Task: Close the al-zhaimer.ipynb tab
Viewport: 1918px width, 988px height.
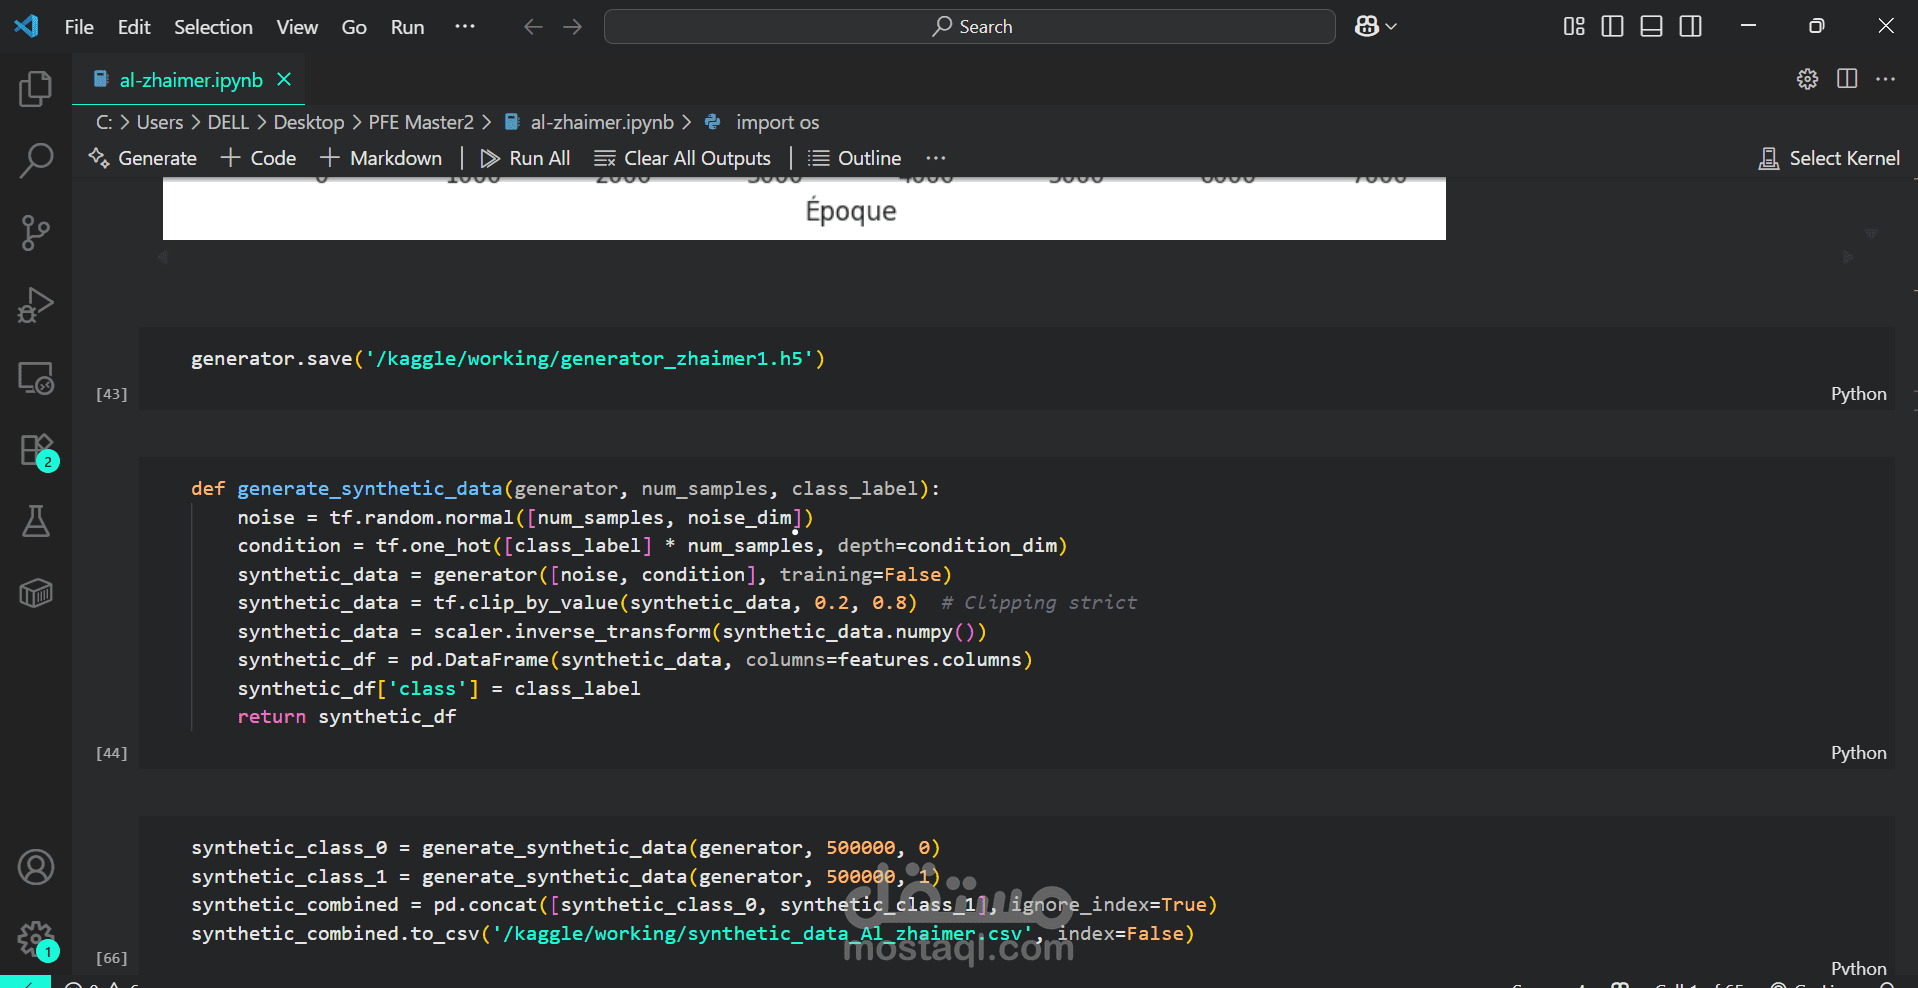Action: [284, 80]
